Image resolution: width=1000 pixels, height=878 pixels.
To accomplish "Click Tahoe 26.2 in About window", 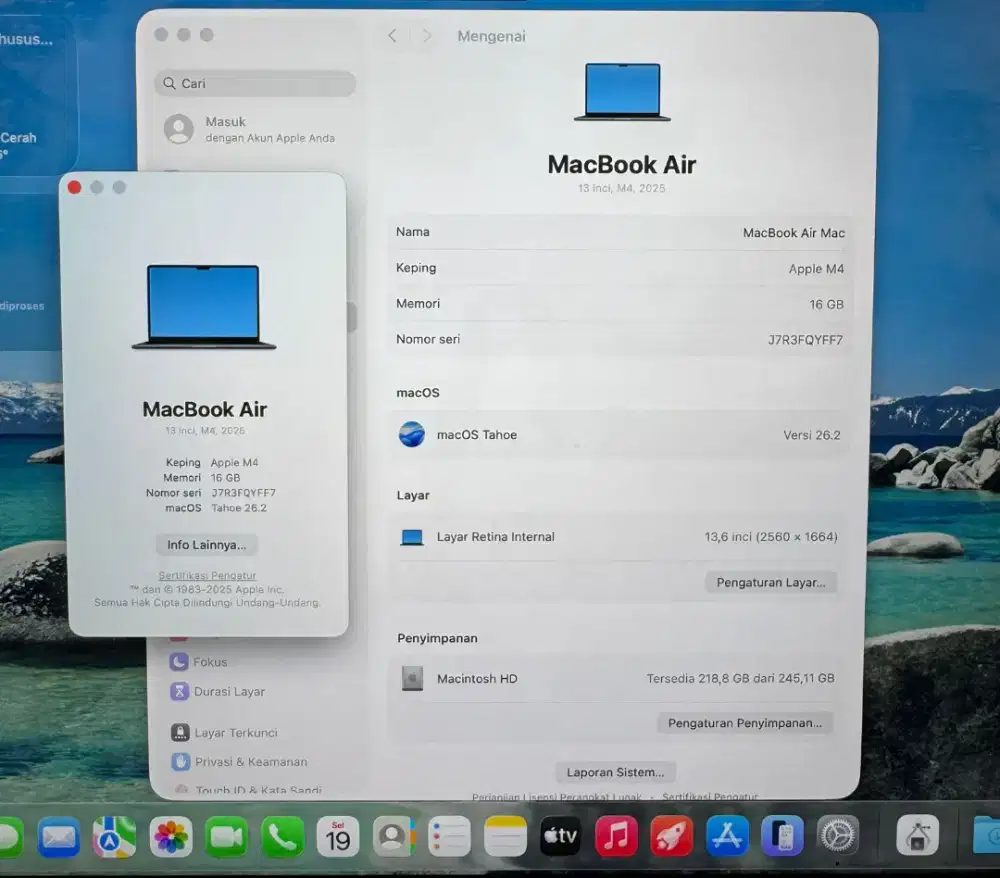I will [x=239, y=508].
